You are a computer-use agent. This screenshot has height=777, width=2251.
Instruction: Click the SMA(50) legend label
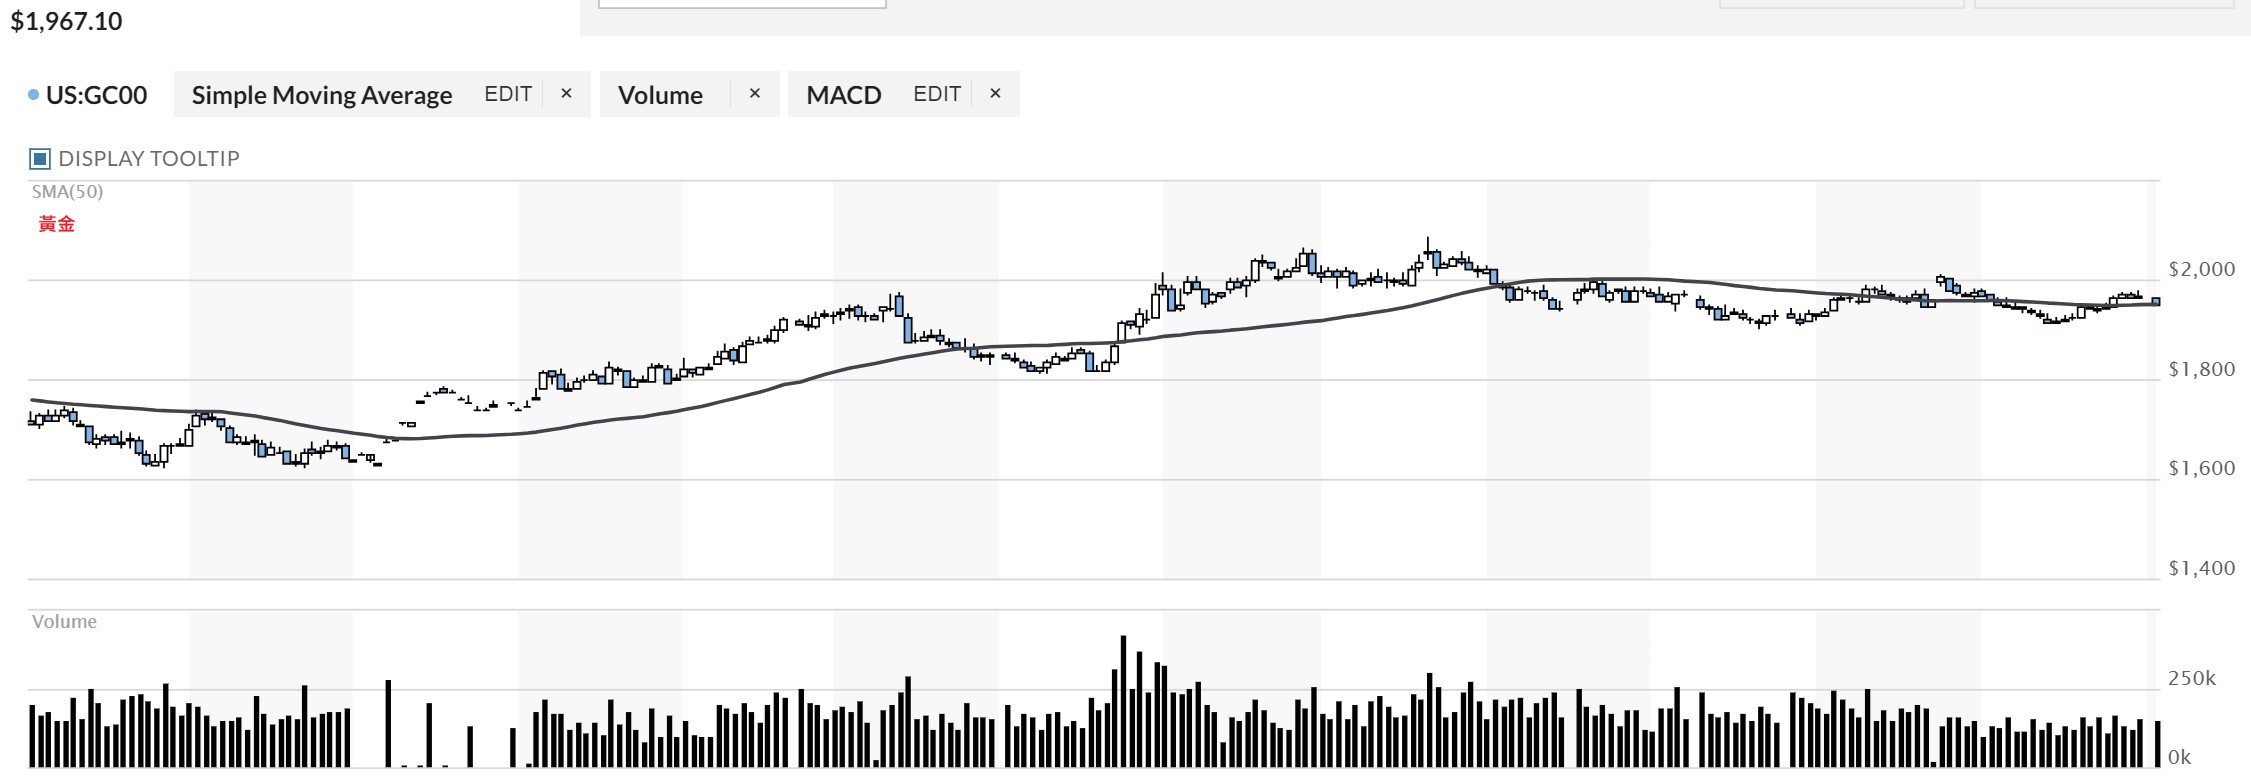point(67,192)
